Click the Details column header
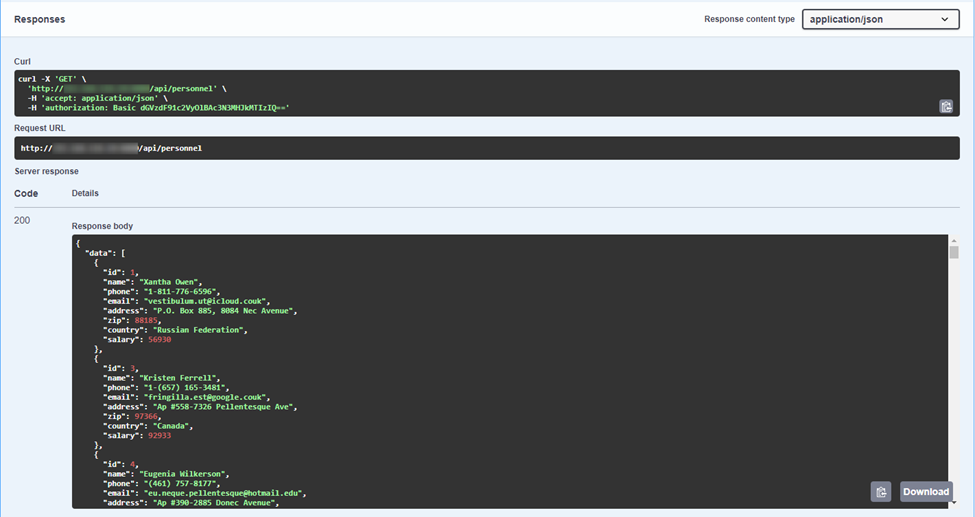Screen dimensions: 975x517 (85, 193)
